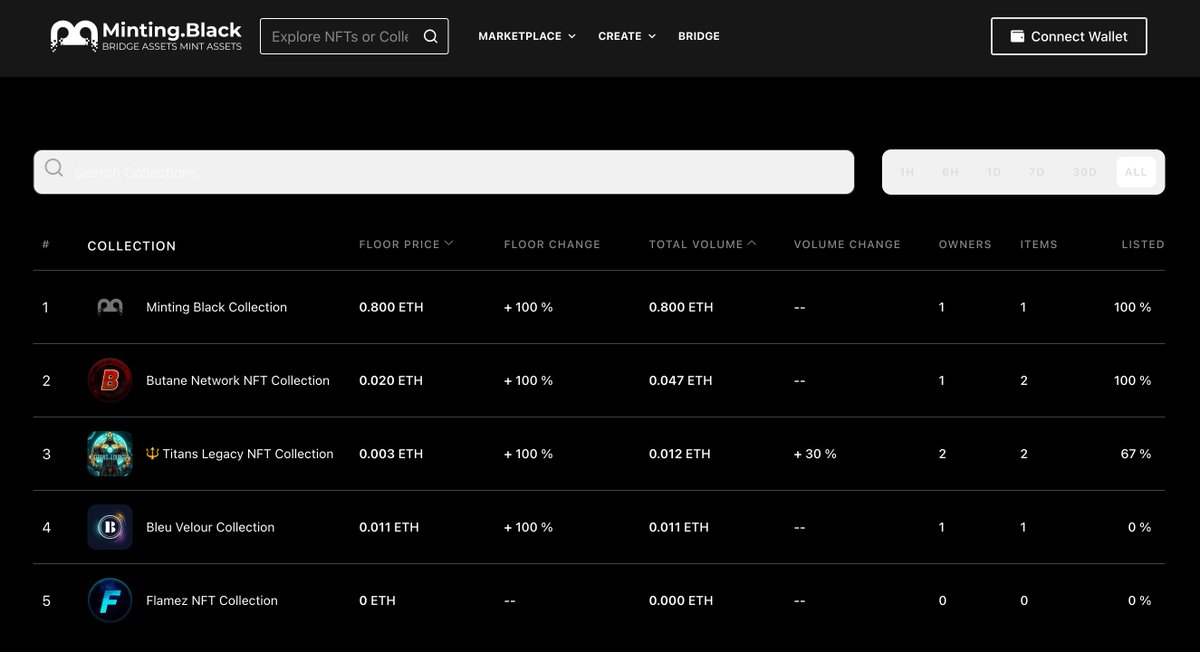The width and height of the screenshot is (1200, 652).
Task: Click the Connect Wallet button
Action: 1069,36
